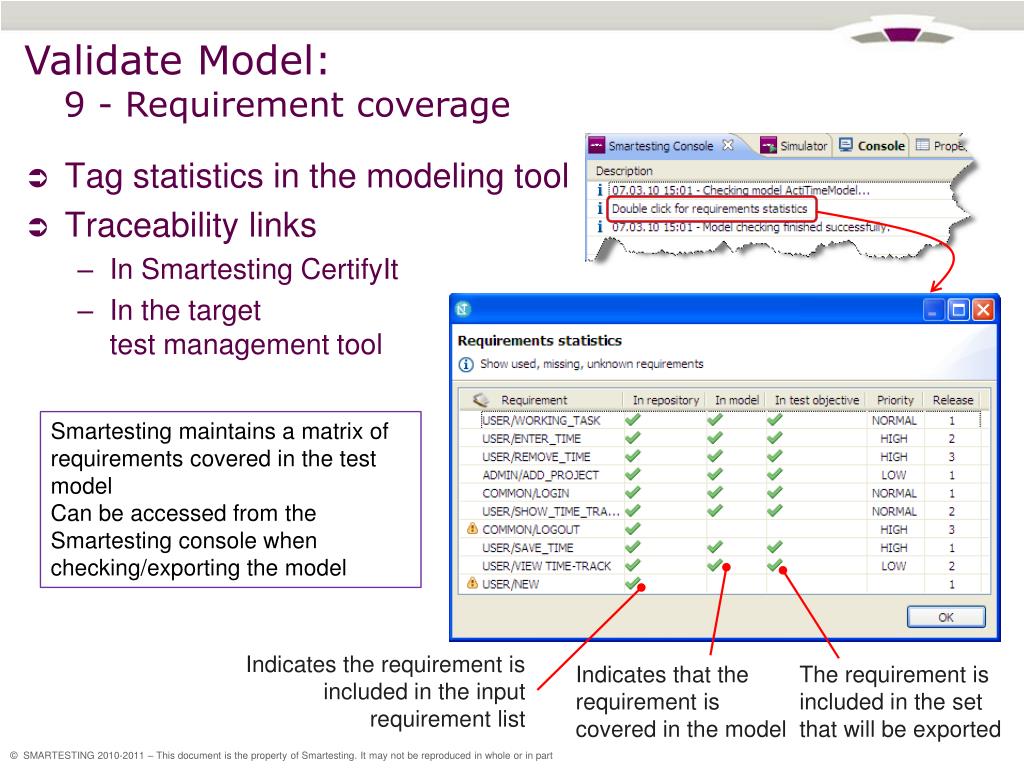The width and height of the screenshot is (1024, 768).
Task: Select the Console tab
Action: tap(872, 146)
